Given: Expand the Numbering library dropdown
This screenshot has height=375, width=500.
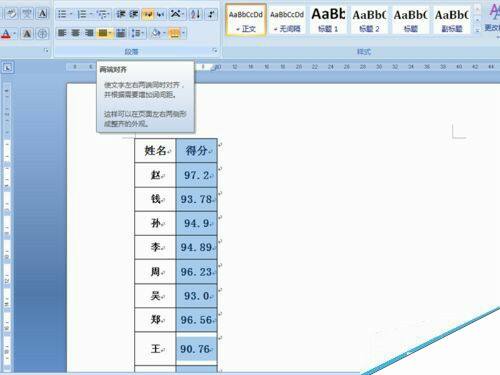Looking at the screenshot, I should (x=91, y=14).
